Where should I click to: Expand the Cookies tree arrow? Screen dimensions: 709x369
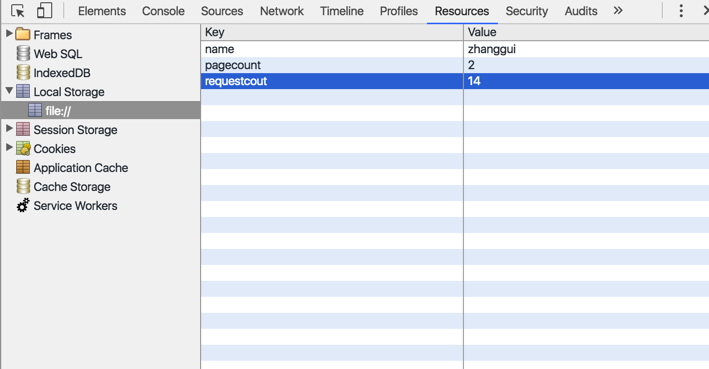(9, 147)
